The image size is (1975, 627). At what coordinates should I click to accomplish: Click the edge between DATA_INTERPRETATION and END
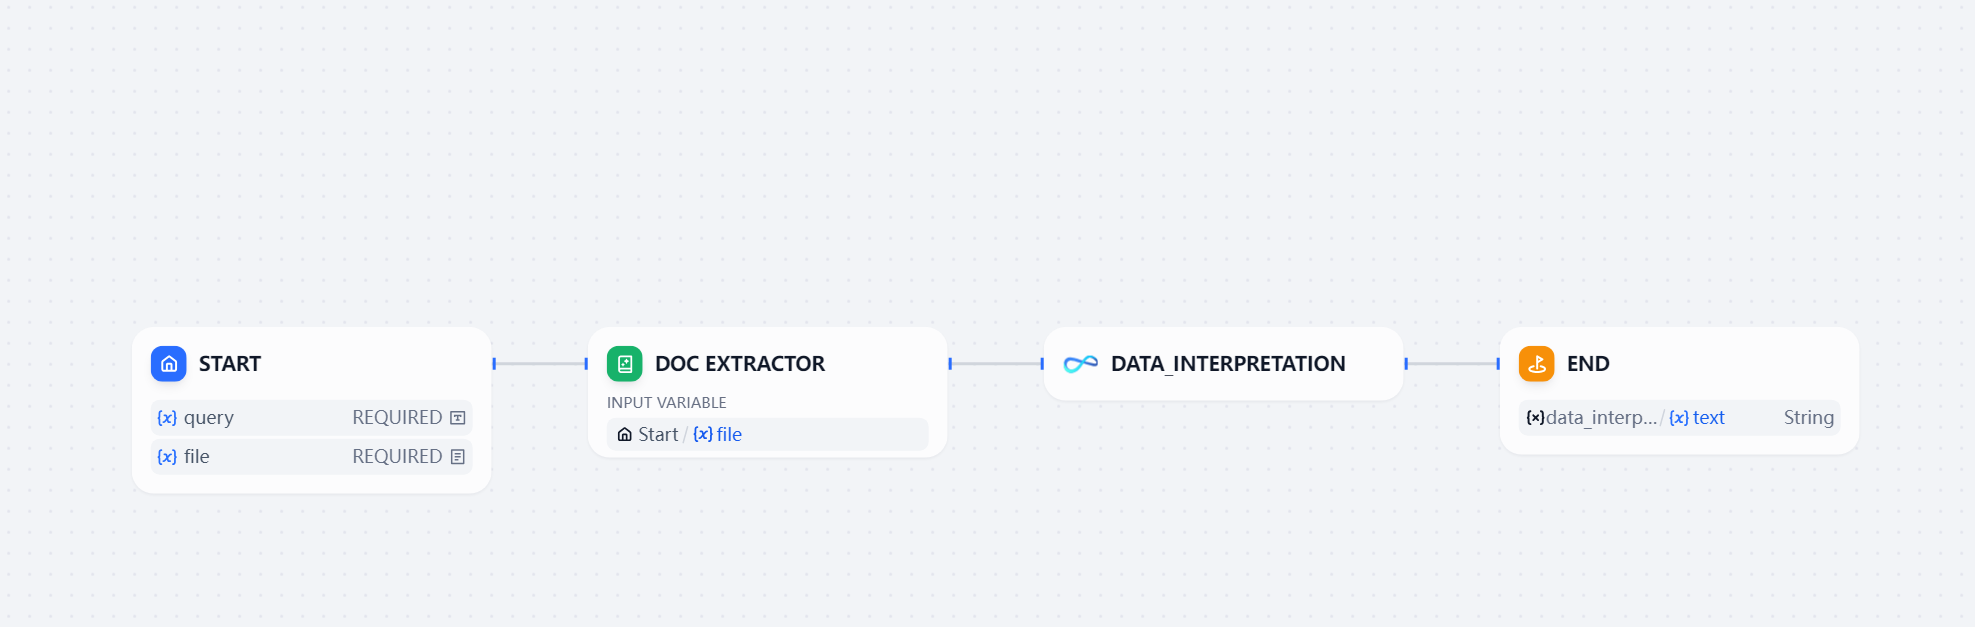(1452, 364)
